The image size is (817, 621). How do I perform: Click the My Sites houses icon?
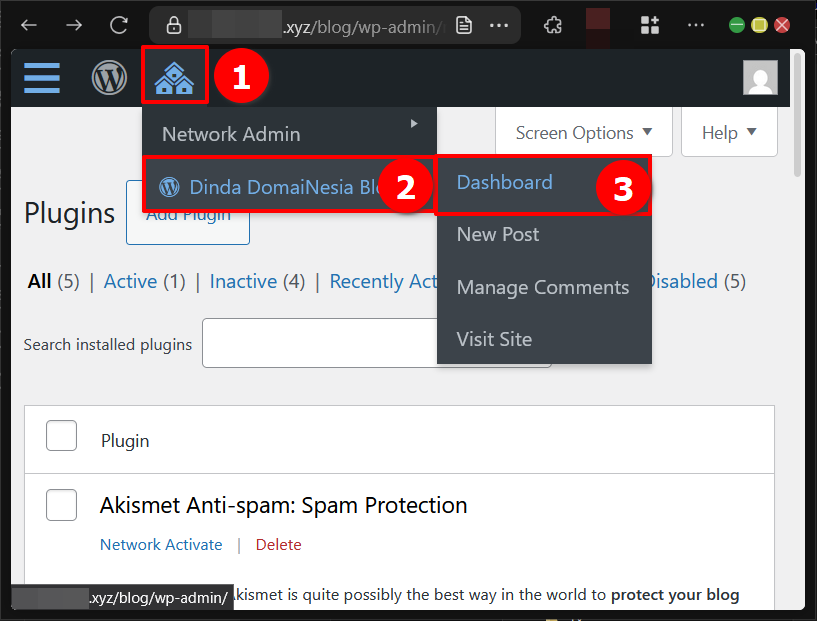click(174, 77)
